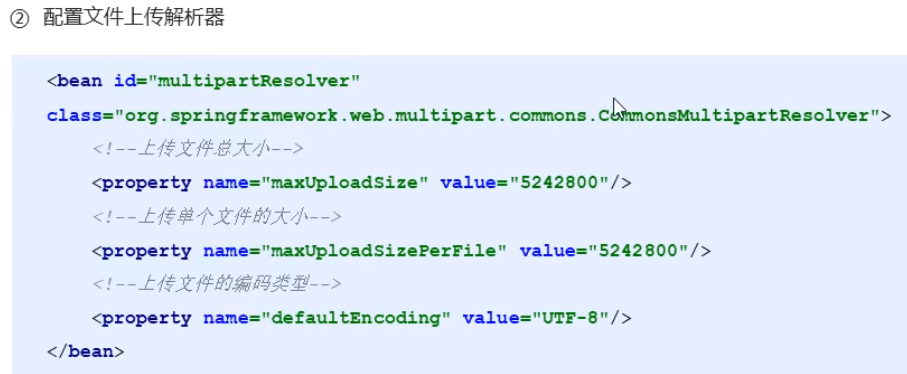
Task: Click the <property tag on the maxUploadSizePerFile line
Action: pos(142,251)
